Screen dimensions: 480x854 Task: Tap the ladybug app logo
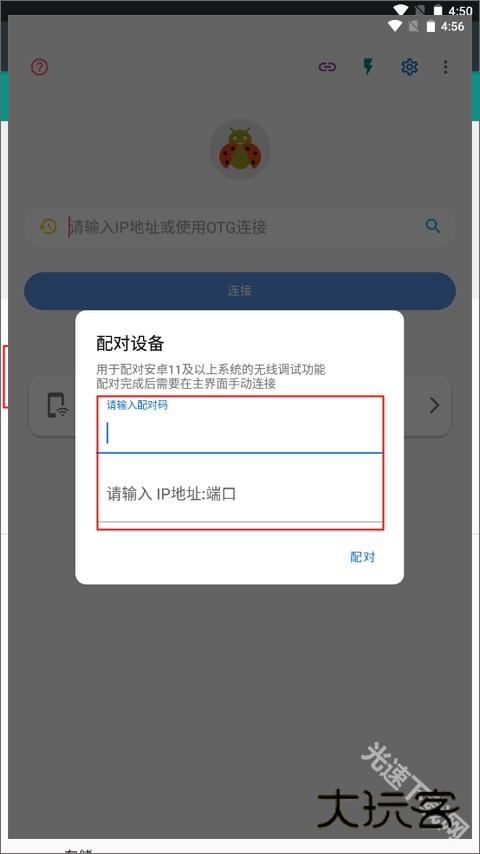pos(240,149)
